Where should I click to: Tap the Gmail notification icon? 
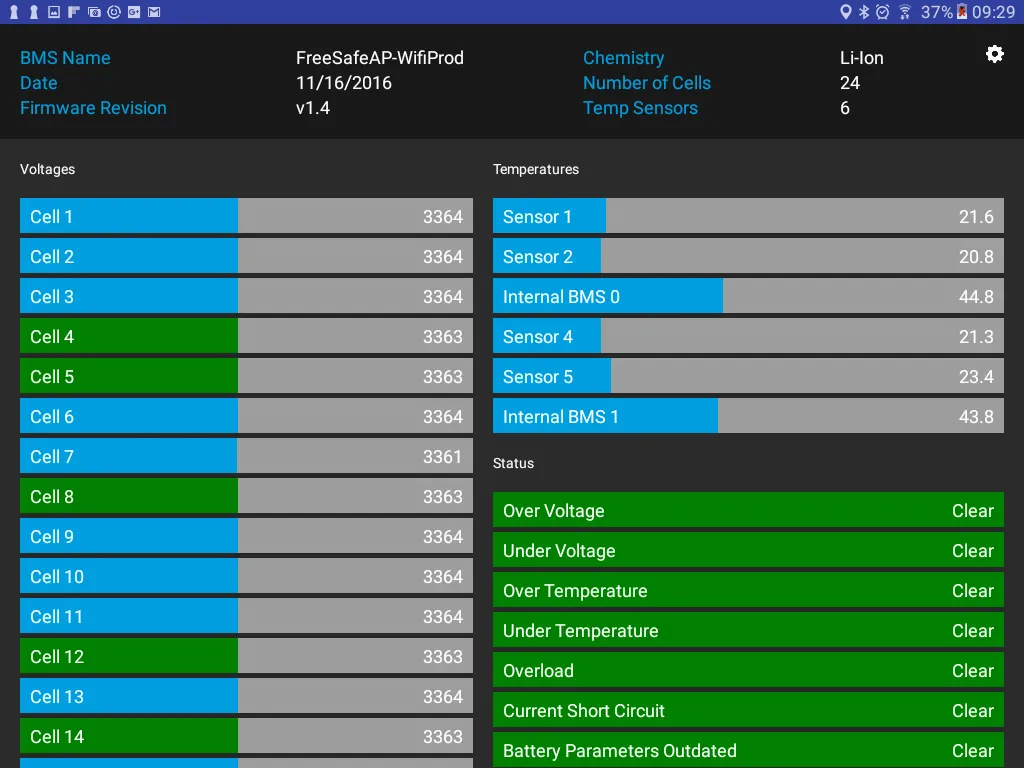pyautogui.click(x=154, y=12)
